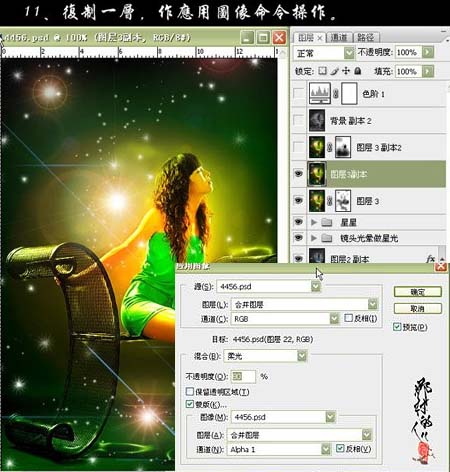This screenshot has width=450, height=472.
Task: Click the lock transparent pixels icon
Action: pos(322,71)
